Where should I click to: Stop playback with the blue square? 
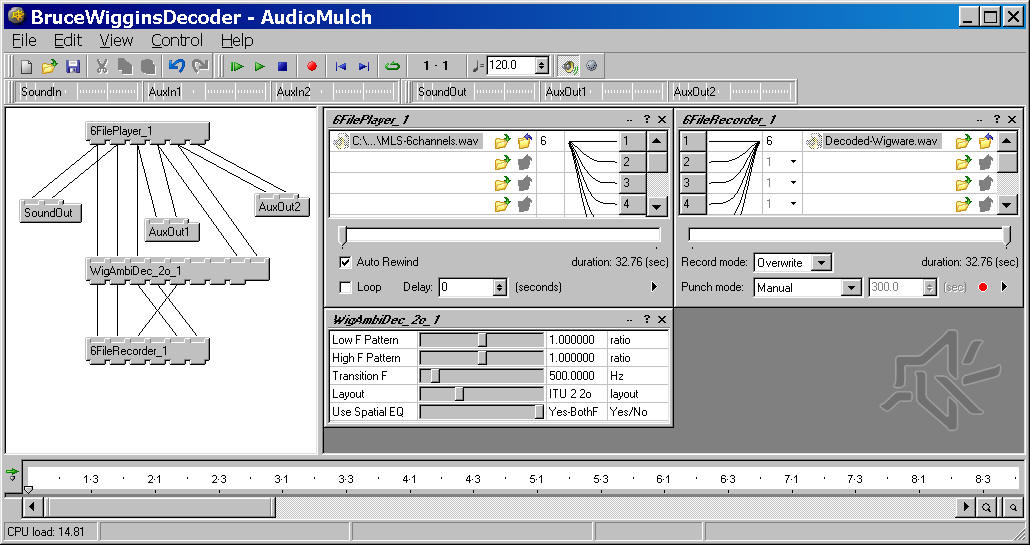[x=282, y=66]
